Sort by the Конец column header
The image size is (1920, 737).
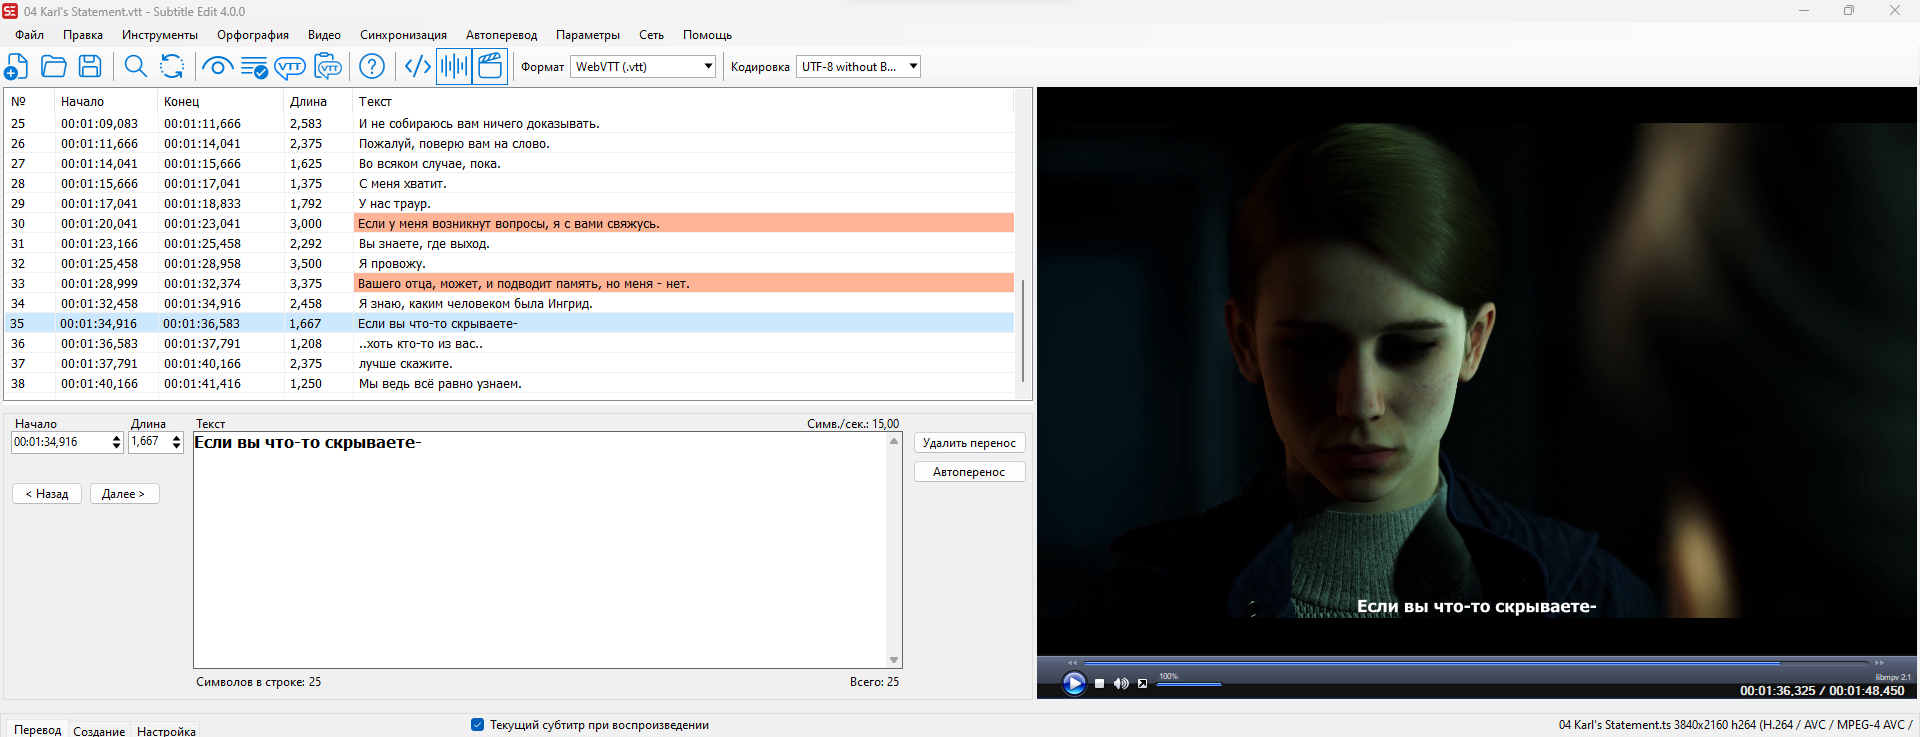[221, 101]
